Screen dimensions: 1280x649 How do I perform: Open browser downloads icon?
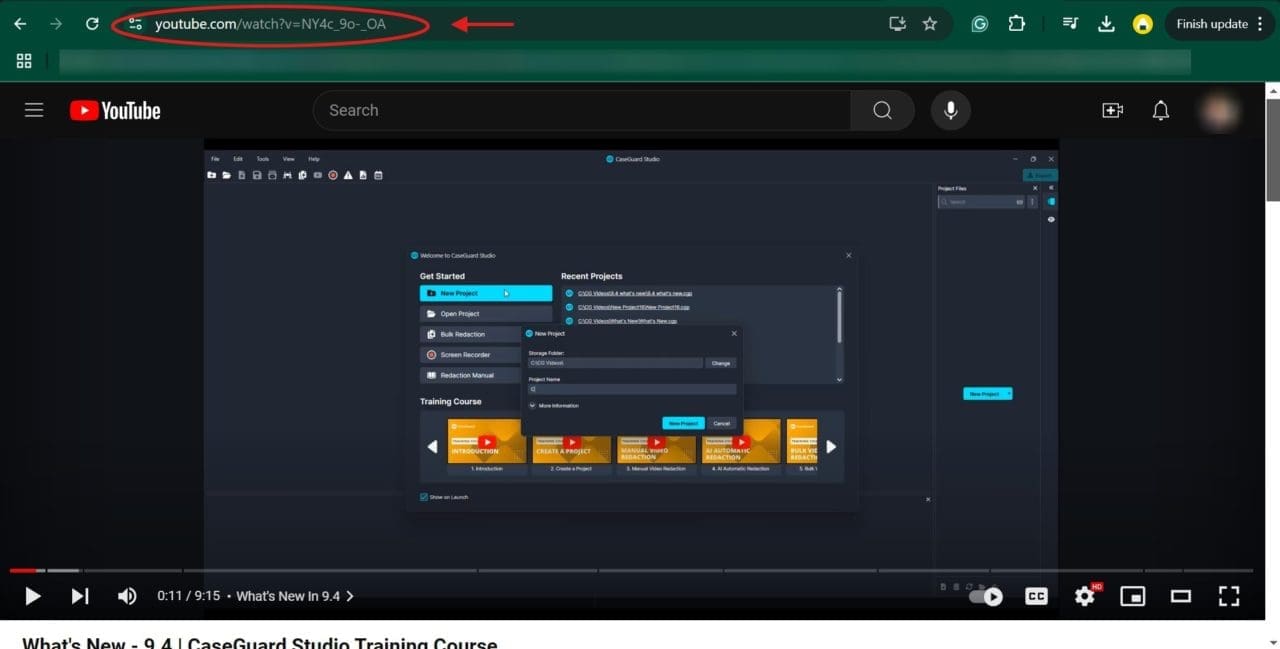pyautogui.click(x=1106, y=24)
